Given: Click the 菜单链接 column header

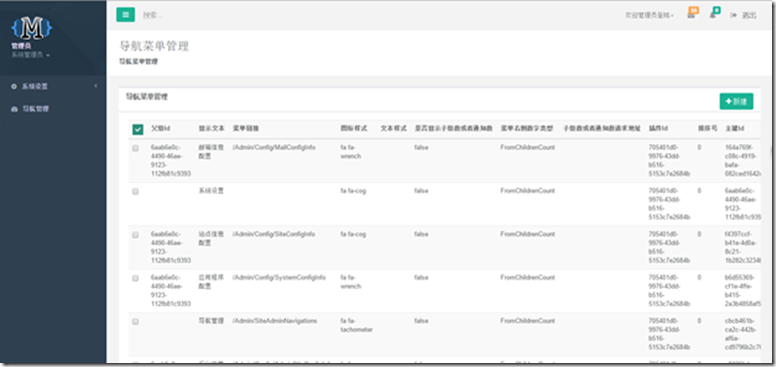Looking at the screenshot, I should click(x=246, y=128).
